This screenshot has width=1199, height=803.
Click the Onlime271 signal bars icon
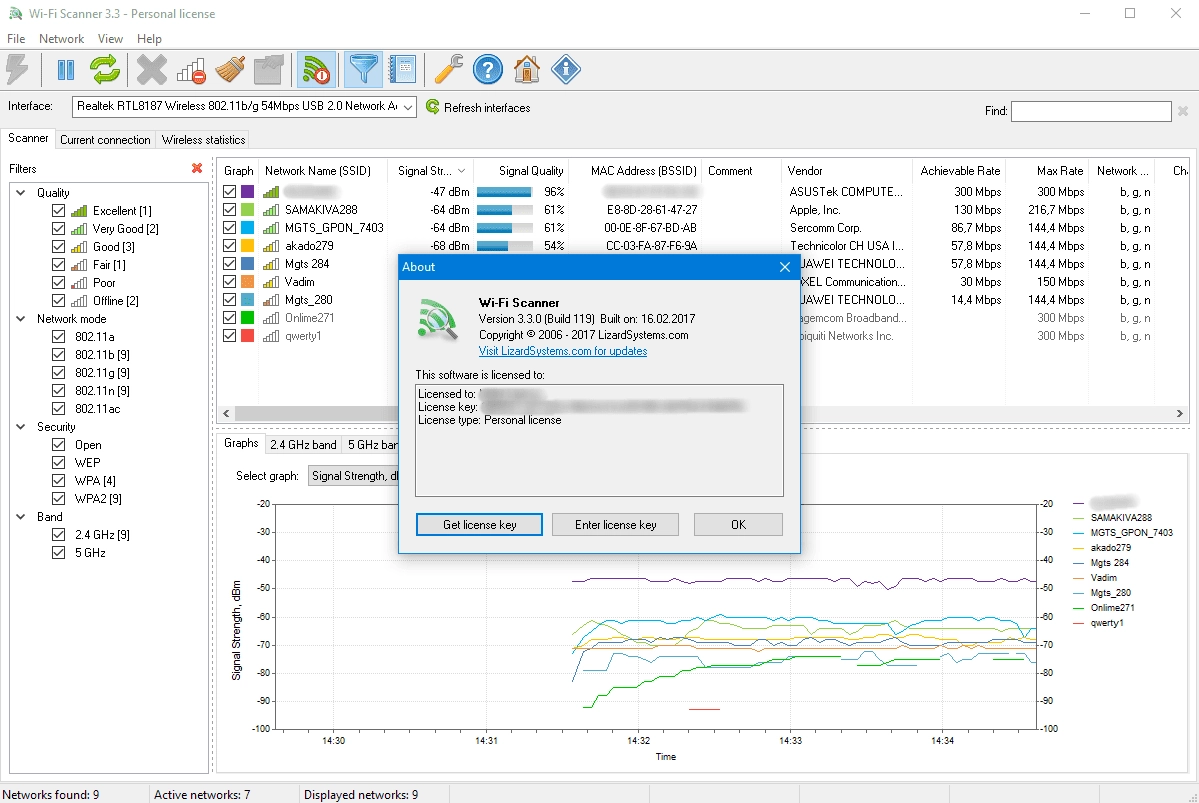271,317
